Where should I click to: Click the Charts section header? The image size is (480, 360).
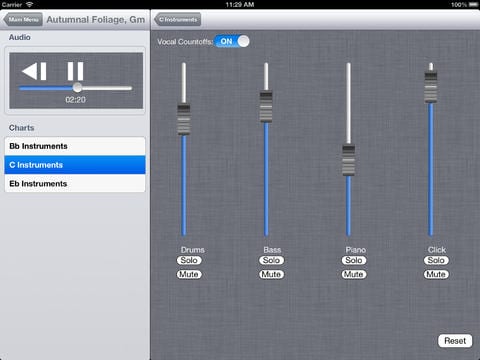pyautogui.click(x=22, y=128)
